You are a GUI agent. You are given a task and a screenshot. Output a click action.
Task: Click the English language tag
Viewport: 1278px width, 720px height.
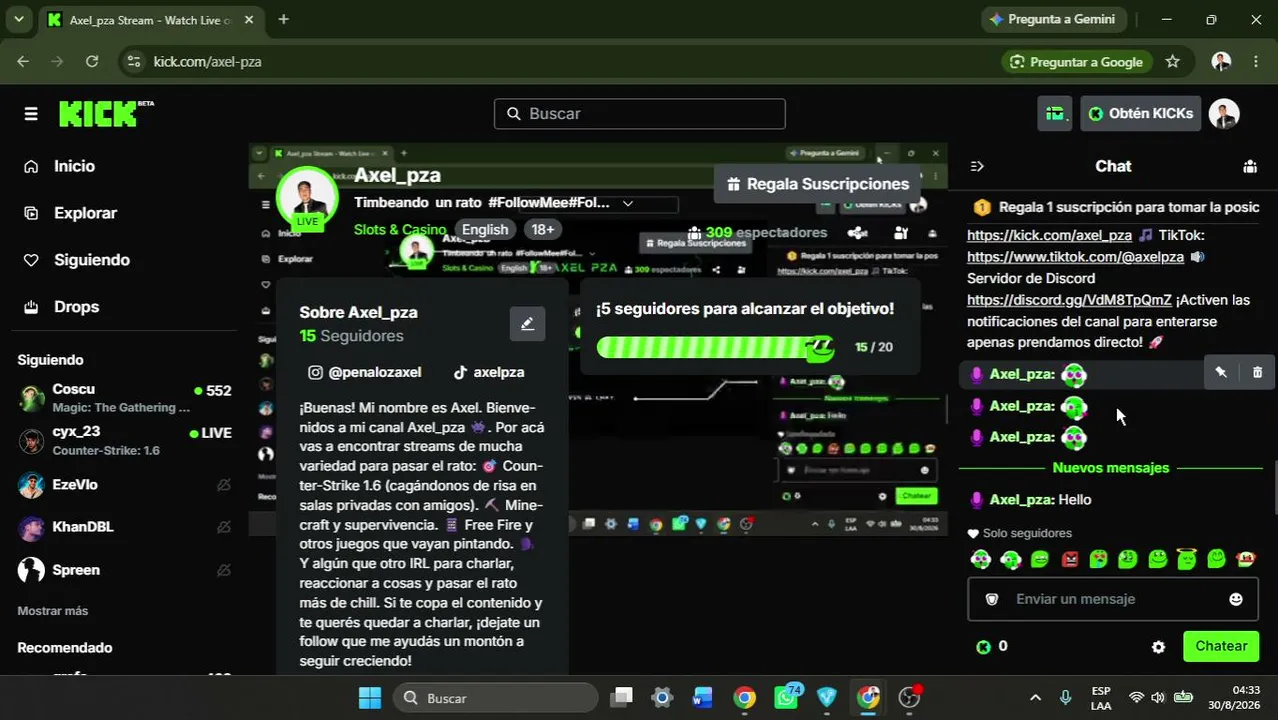[x=485, y=230]
